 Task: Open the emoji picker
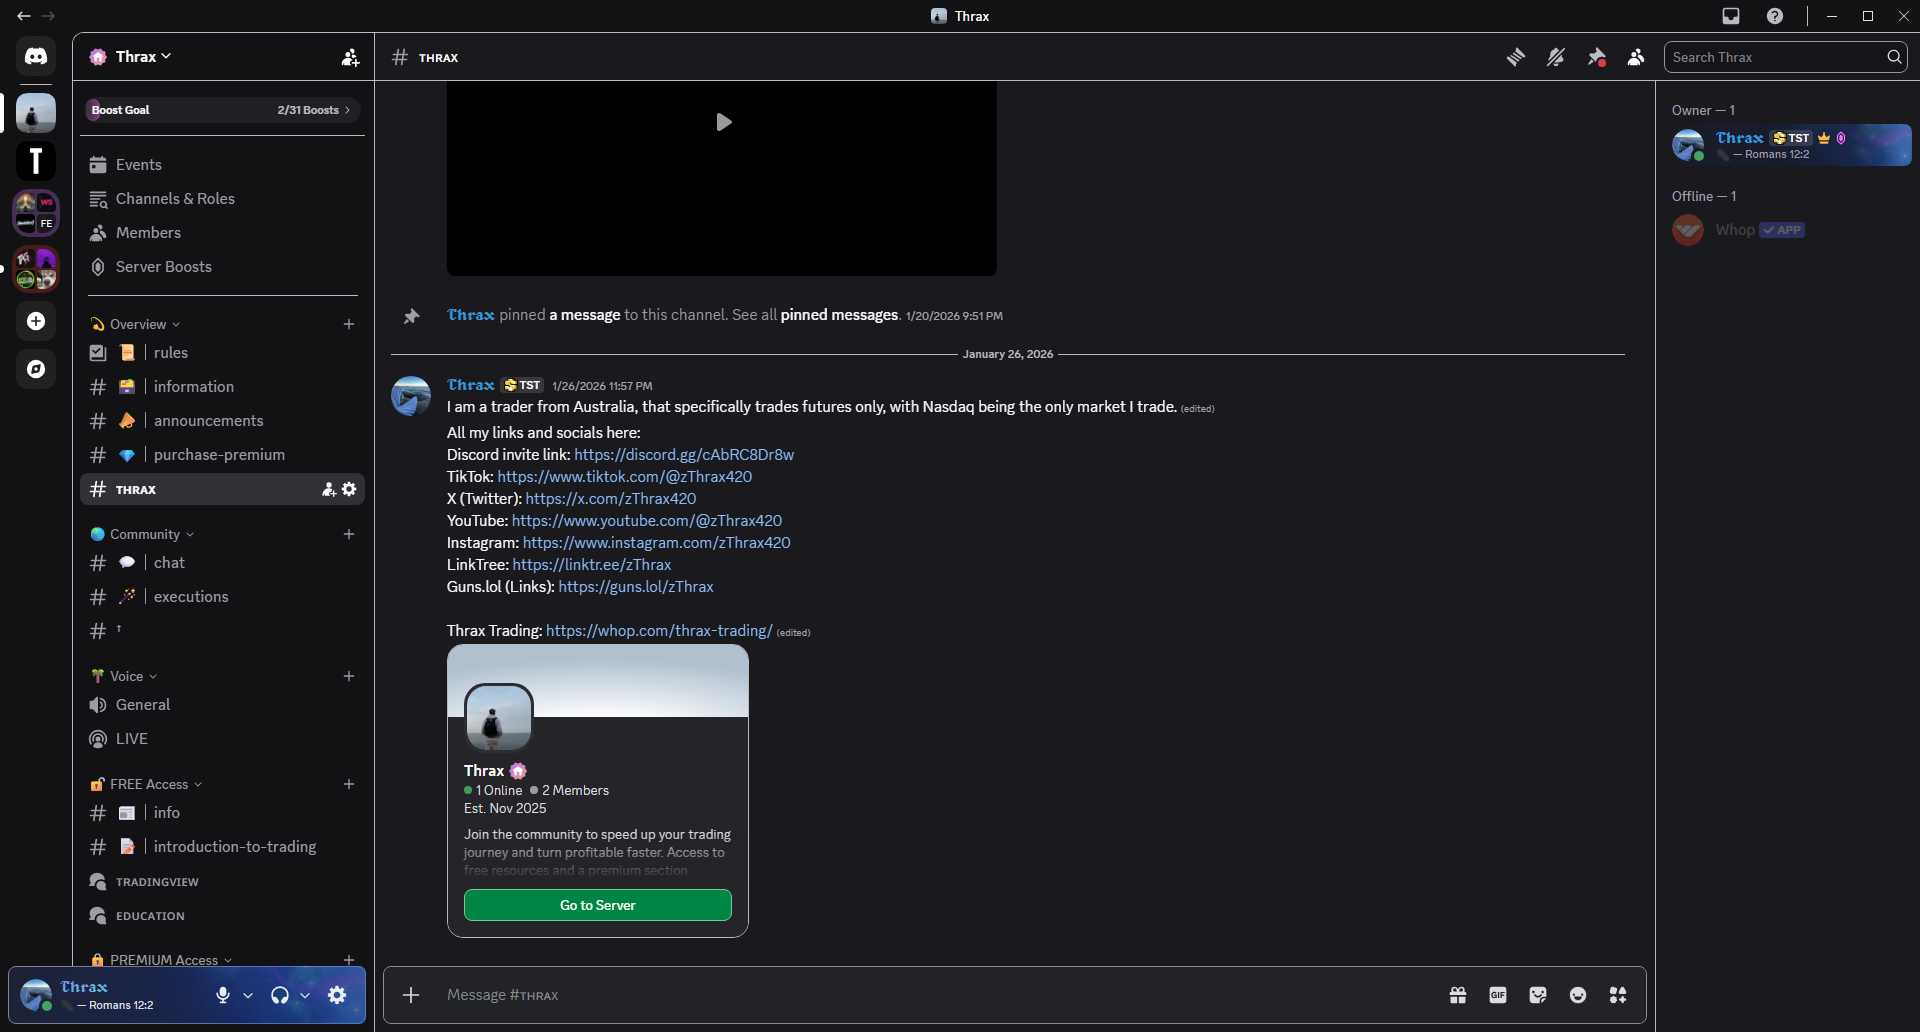tap(1578, 995)
